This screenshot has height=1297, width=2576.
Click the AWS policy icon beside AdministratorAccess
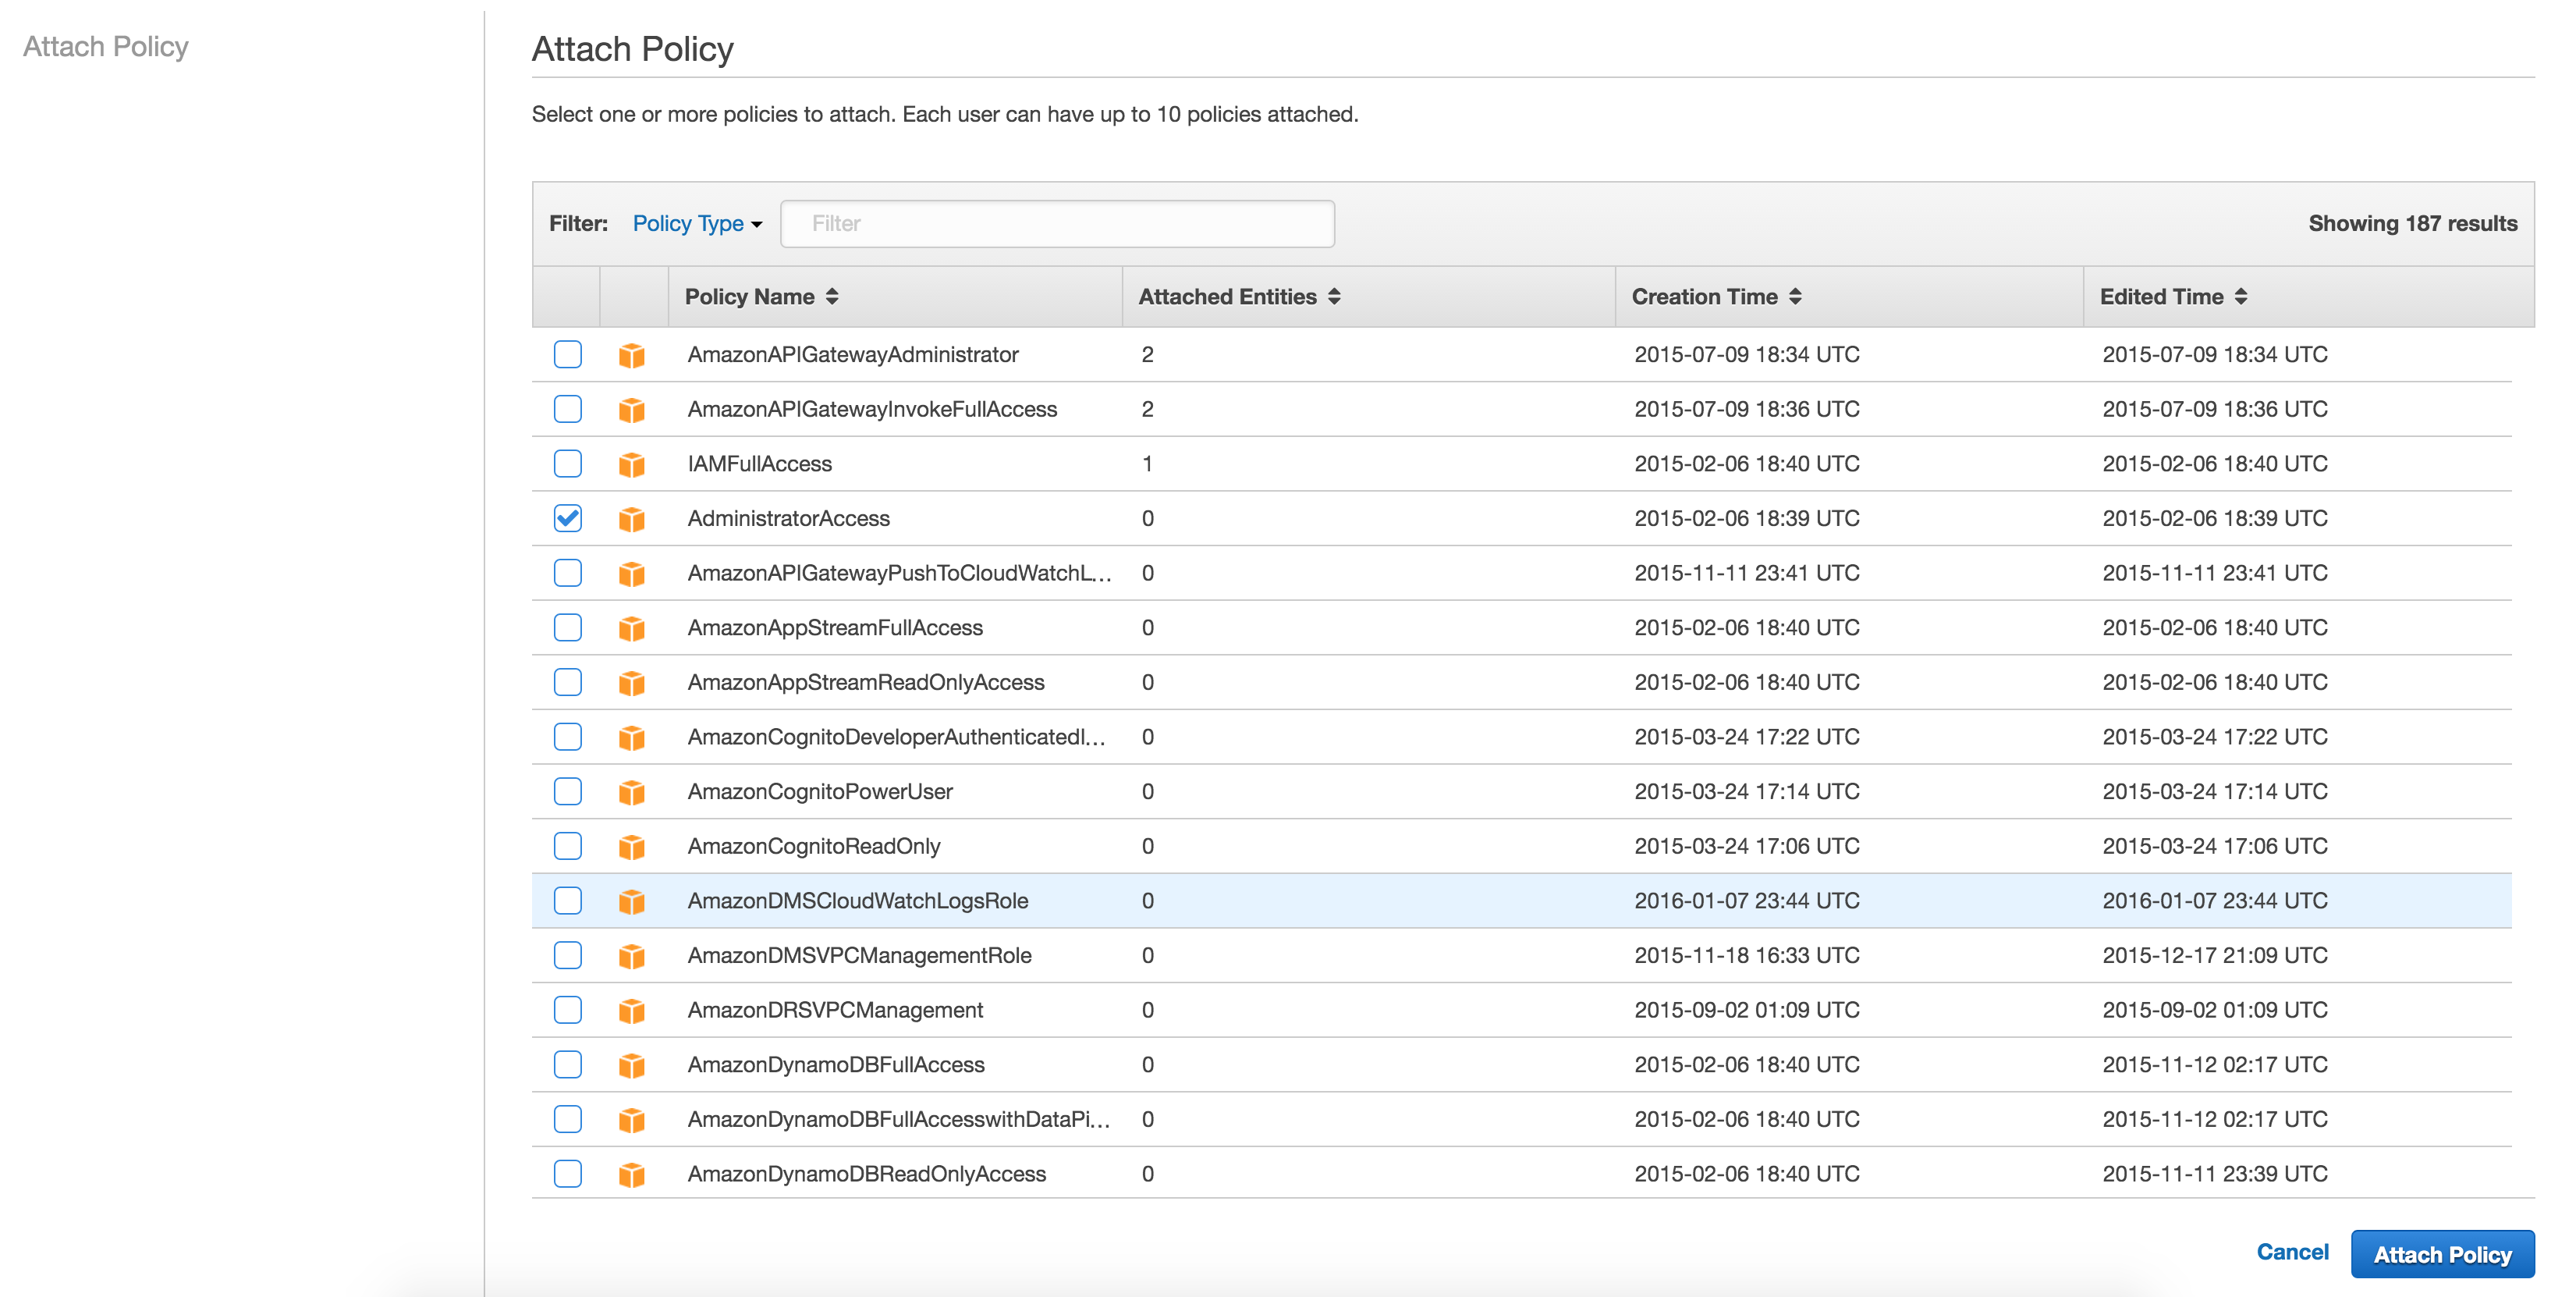[632, 518]
